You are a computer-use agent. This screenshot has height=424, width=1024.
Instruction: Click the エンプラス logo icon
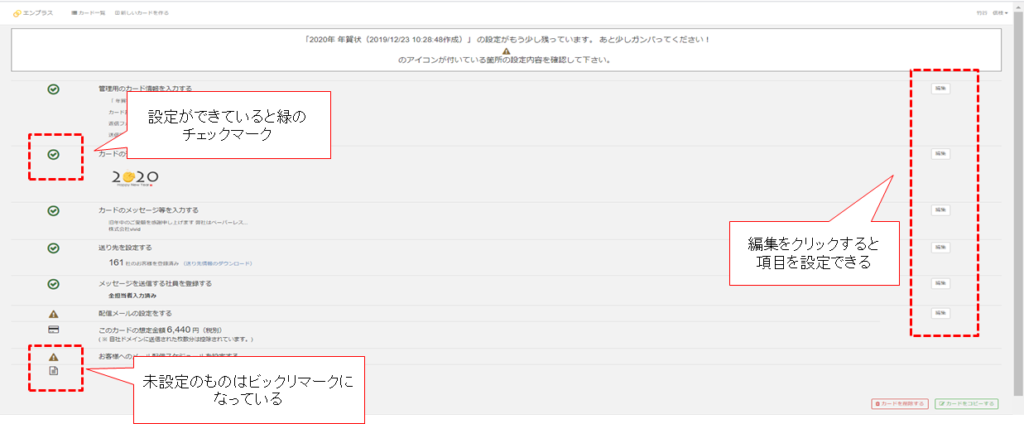pyautogui.click(x=17, y=13)
